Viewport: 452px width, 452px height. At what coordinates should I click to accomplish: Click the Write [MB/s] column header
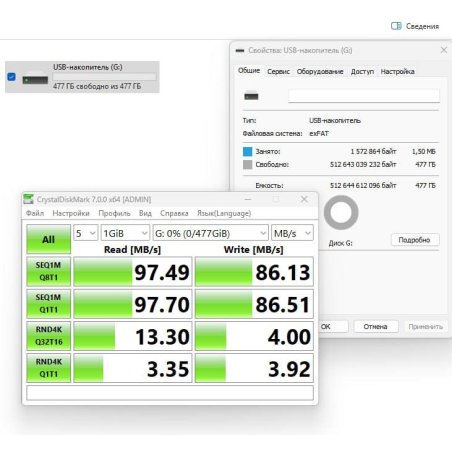pos(254,249)
